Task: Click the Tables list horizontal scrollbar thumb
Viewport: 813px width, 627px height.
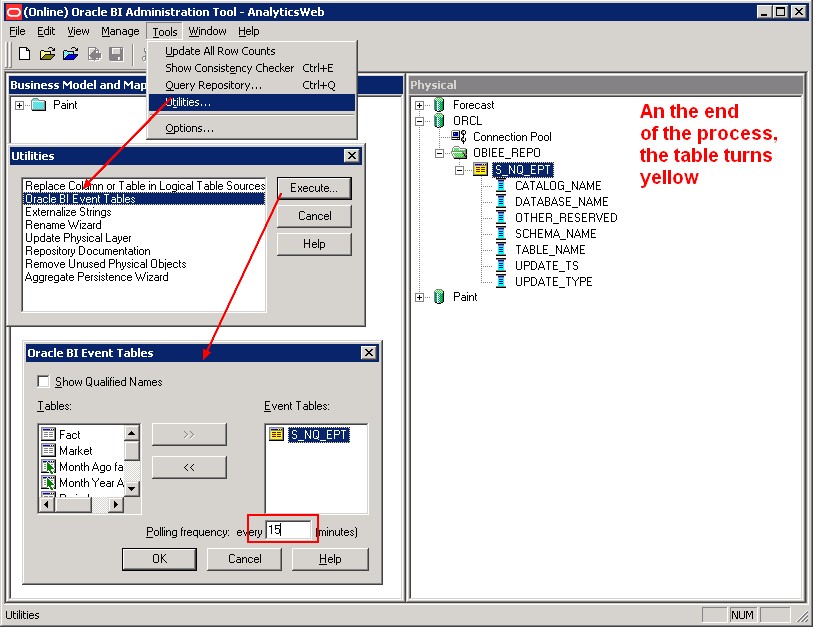Action: (x=73, y=504)
